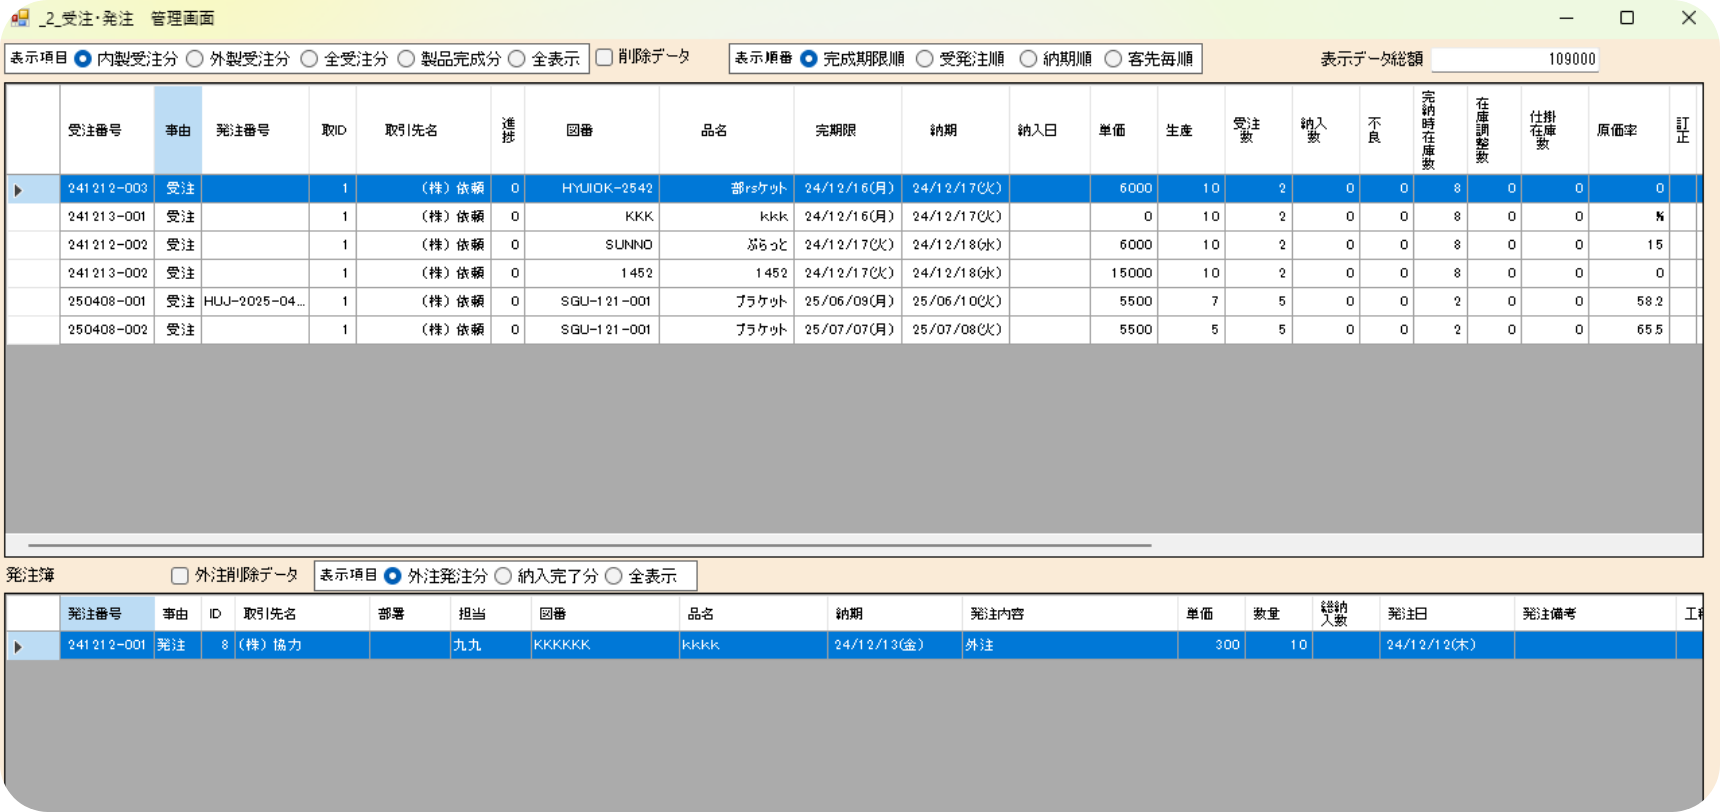This screenshot has height=812, width=1720.
Task: Click the row arrow of 発注 241212-001
Action: (18, 646)
